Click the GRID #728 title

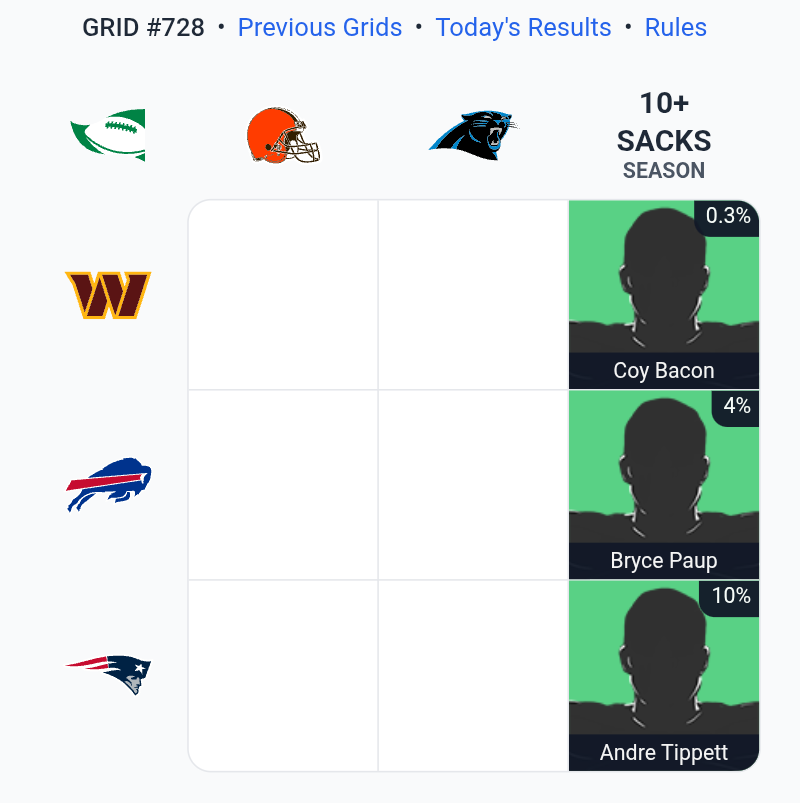point(143,27)
